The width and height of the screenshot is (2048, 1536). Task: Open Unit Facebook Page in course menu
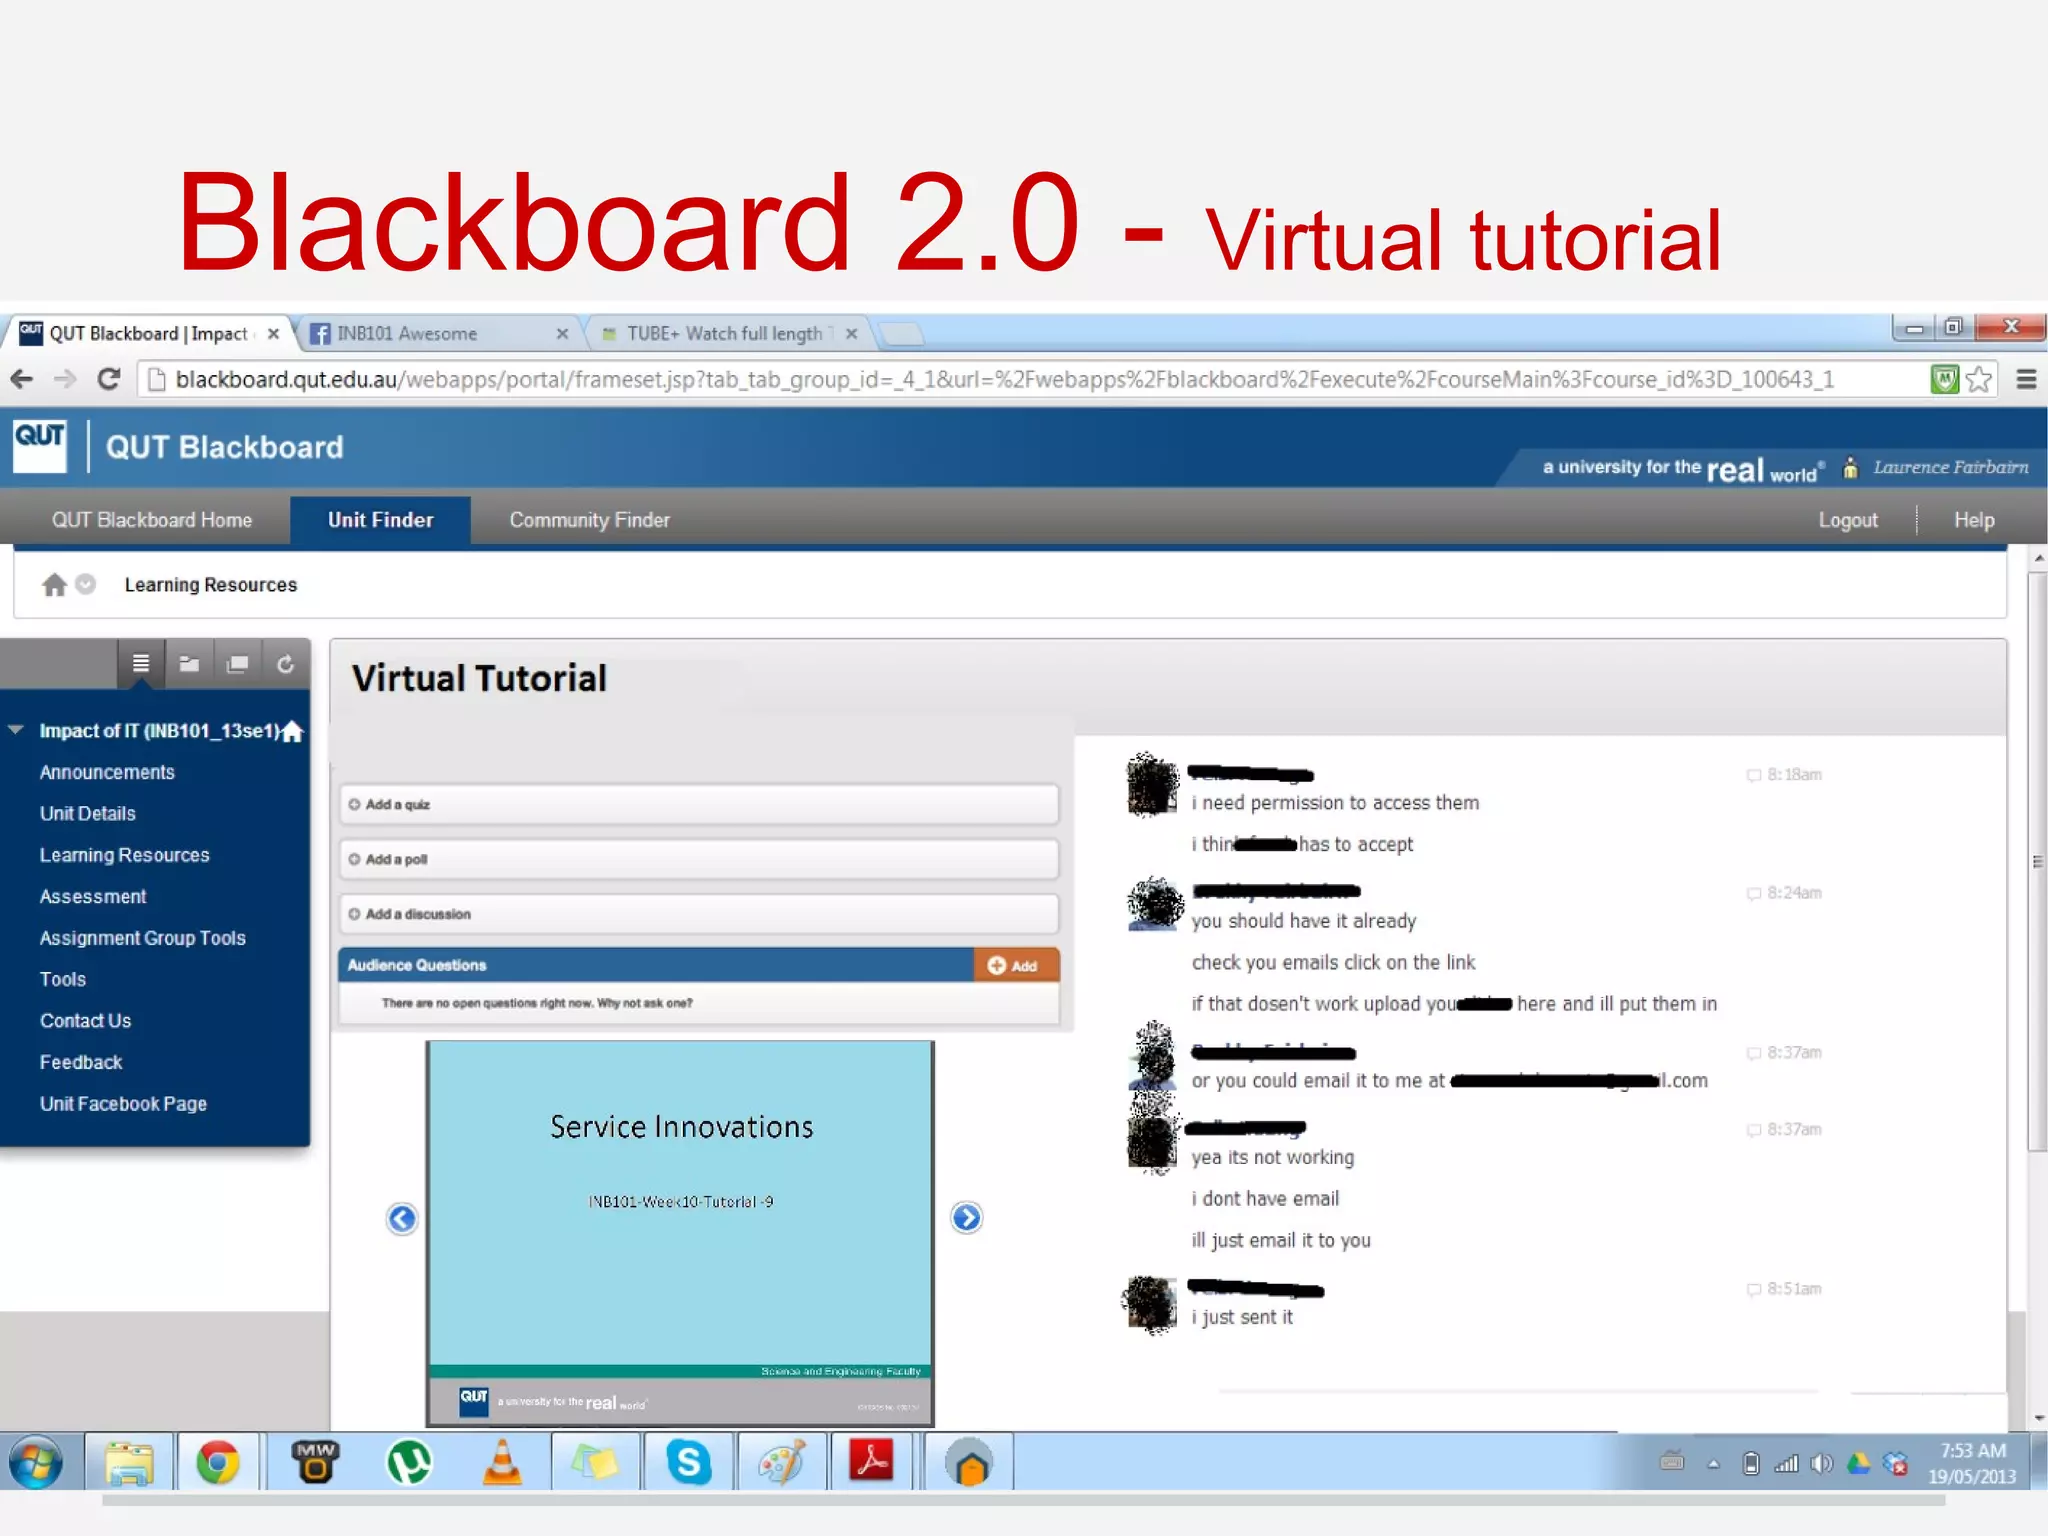coord(123,1103)
